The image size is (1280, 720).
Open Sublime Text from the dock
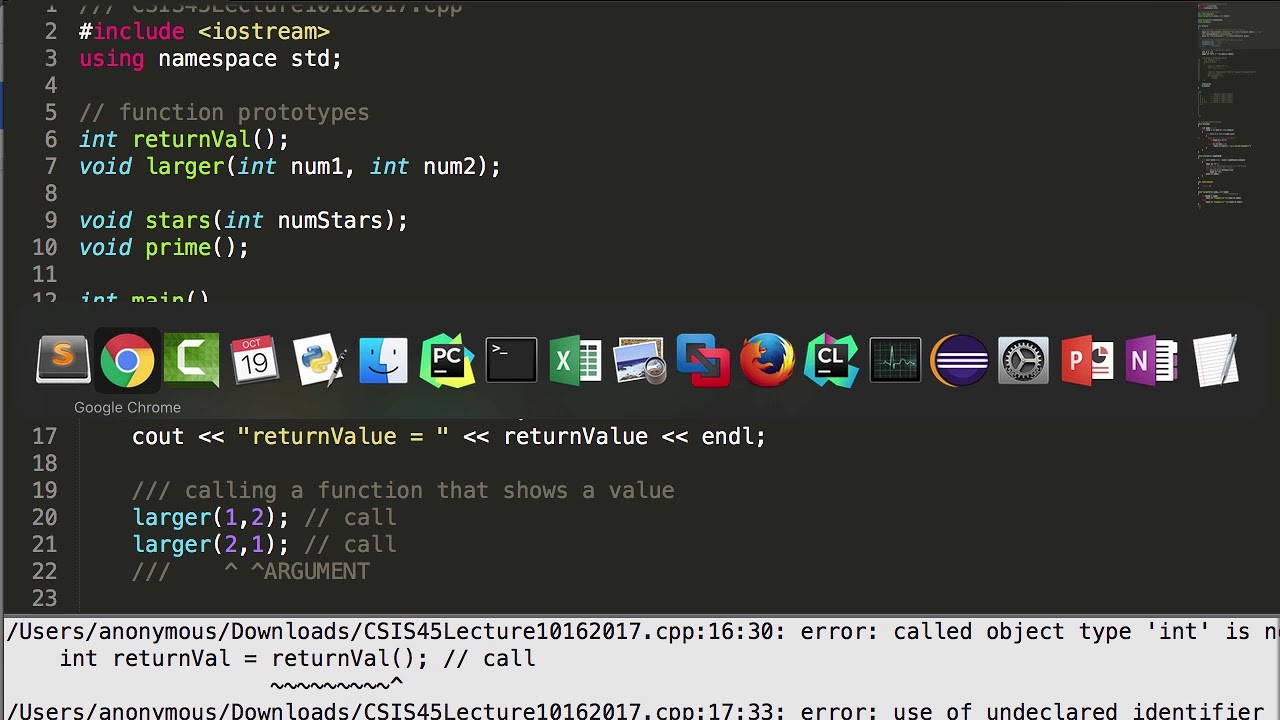[63, 360]
